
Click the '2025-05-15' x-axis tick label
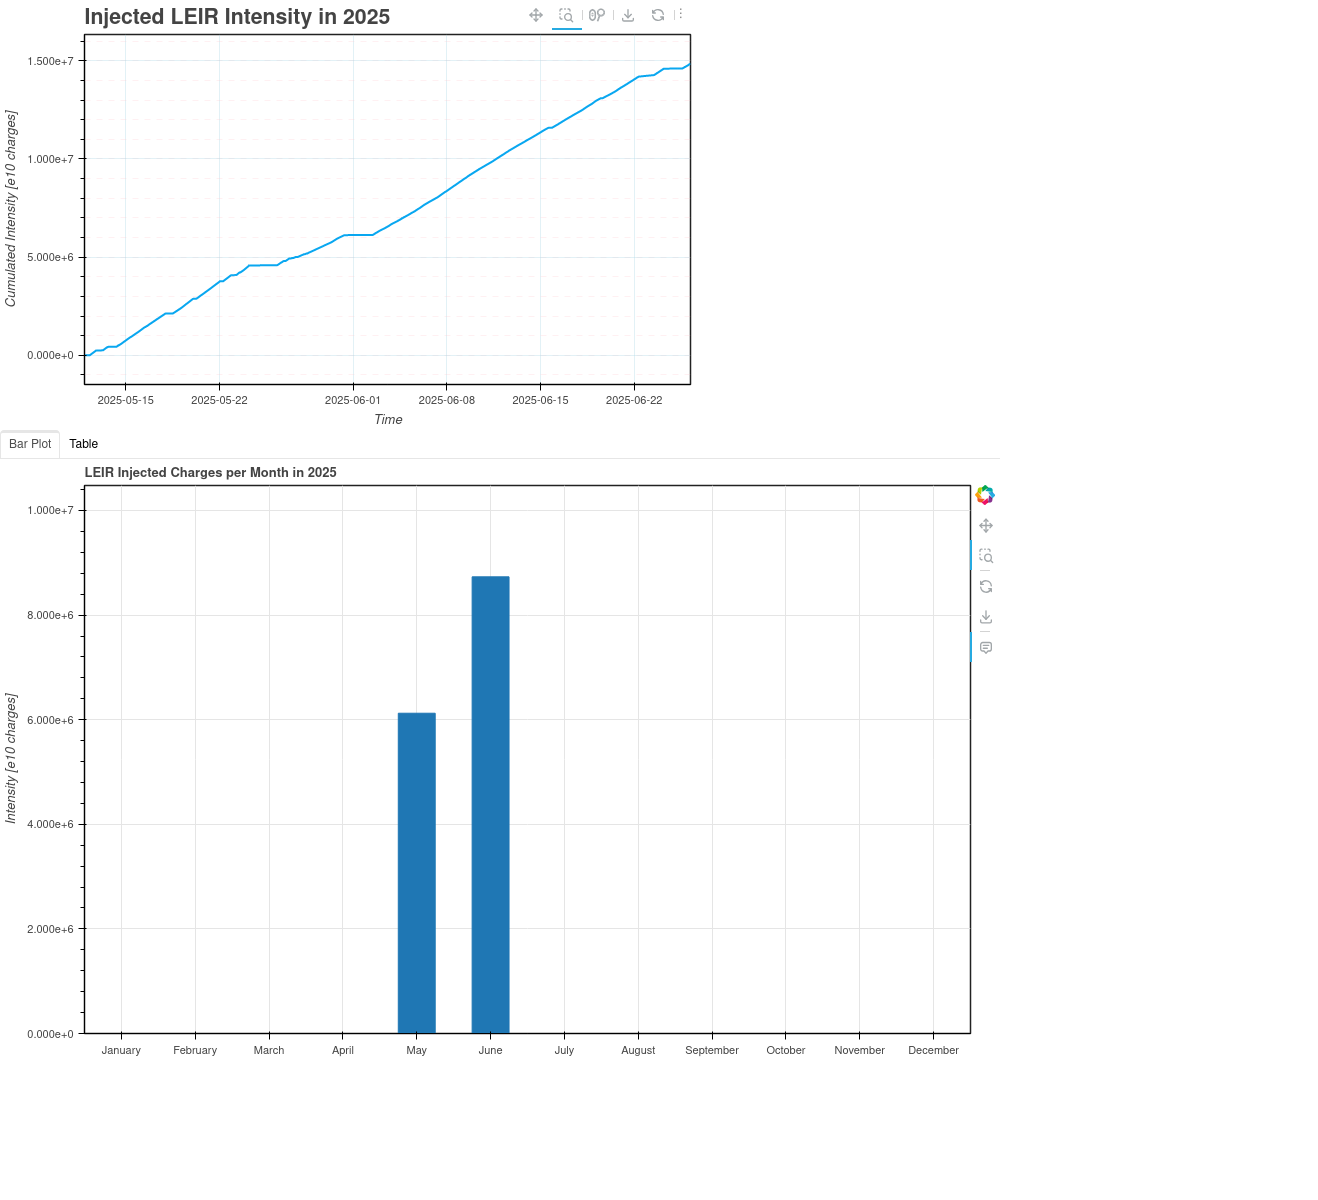point(126,400)
